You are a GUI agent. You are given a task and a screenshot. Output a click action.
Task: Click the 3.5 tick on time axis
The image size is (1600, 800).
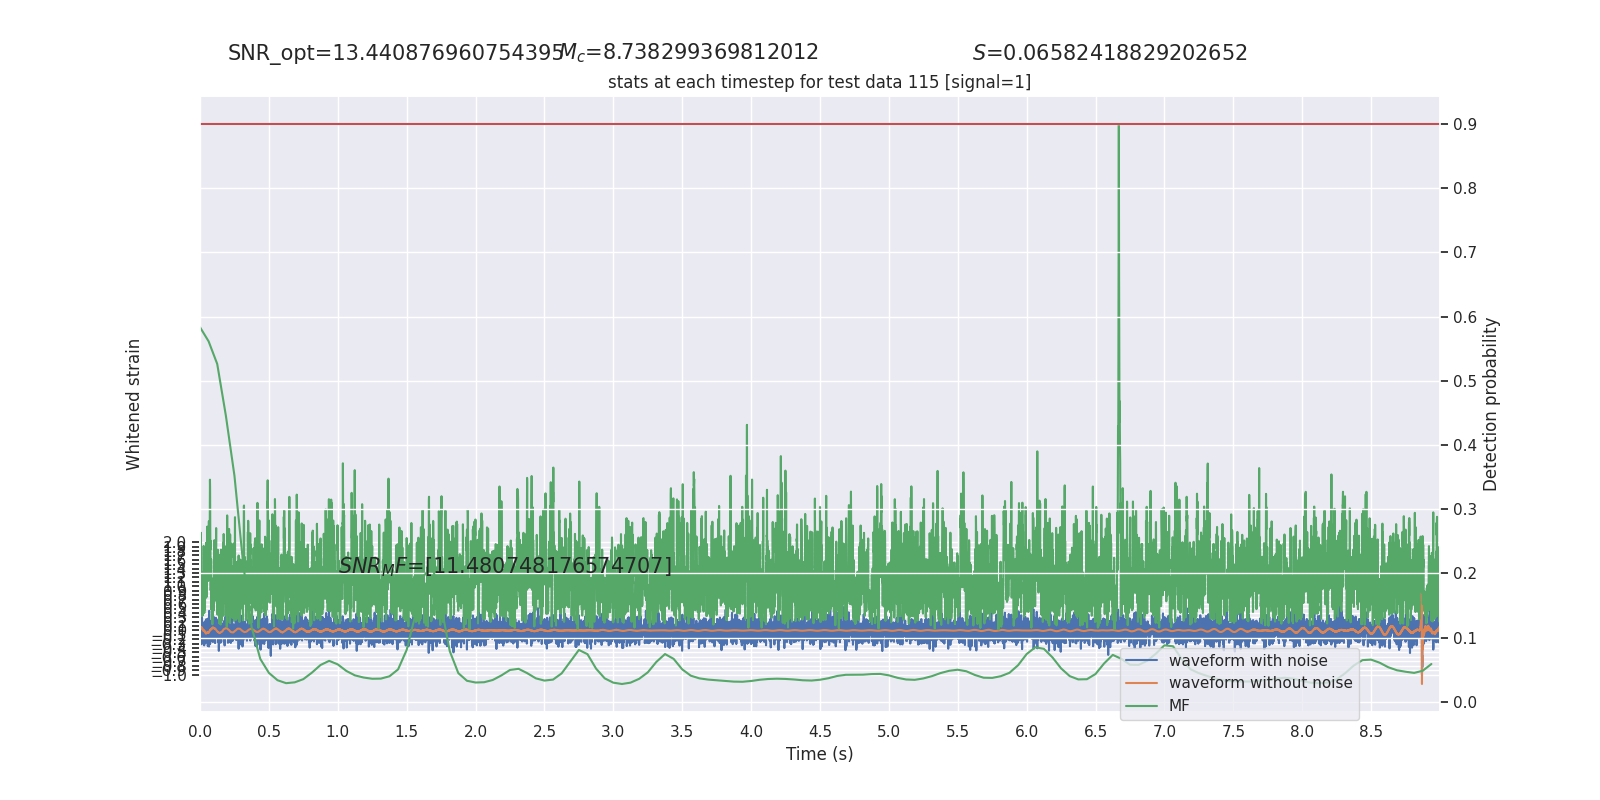[x=682, y=732]
